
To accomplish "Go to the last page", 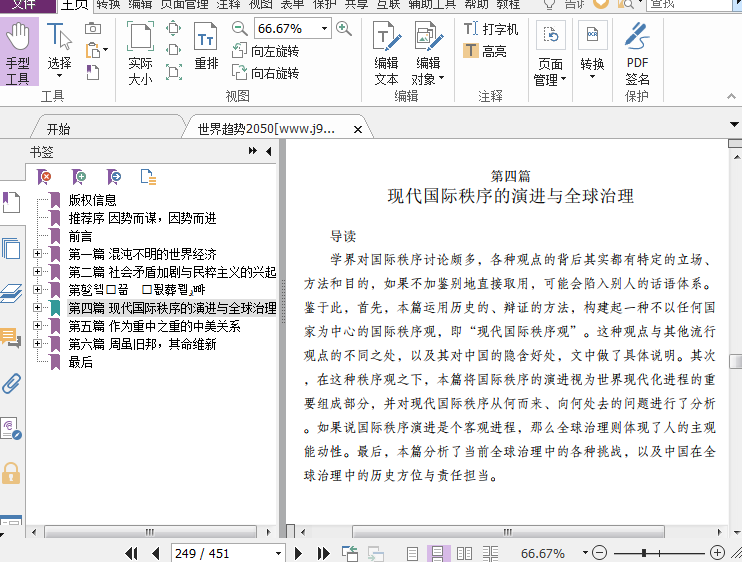I will click(324, 553).
